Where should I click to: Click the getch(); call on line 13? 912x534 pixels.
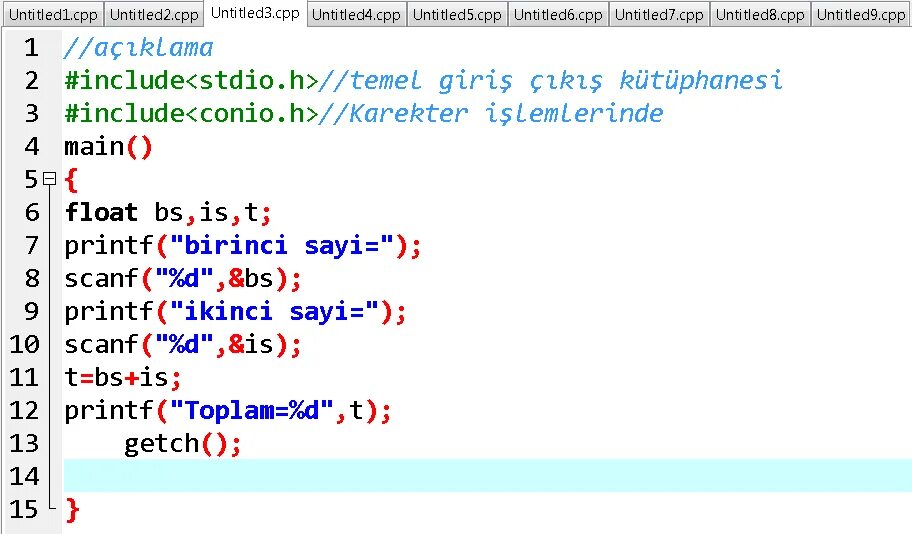point(183,444)
